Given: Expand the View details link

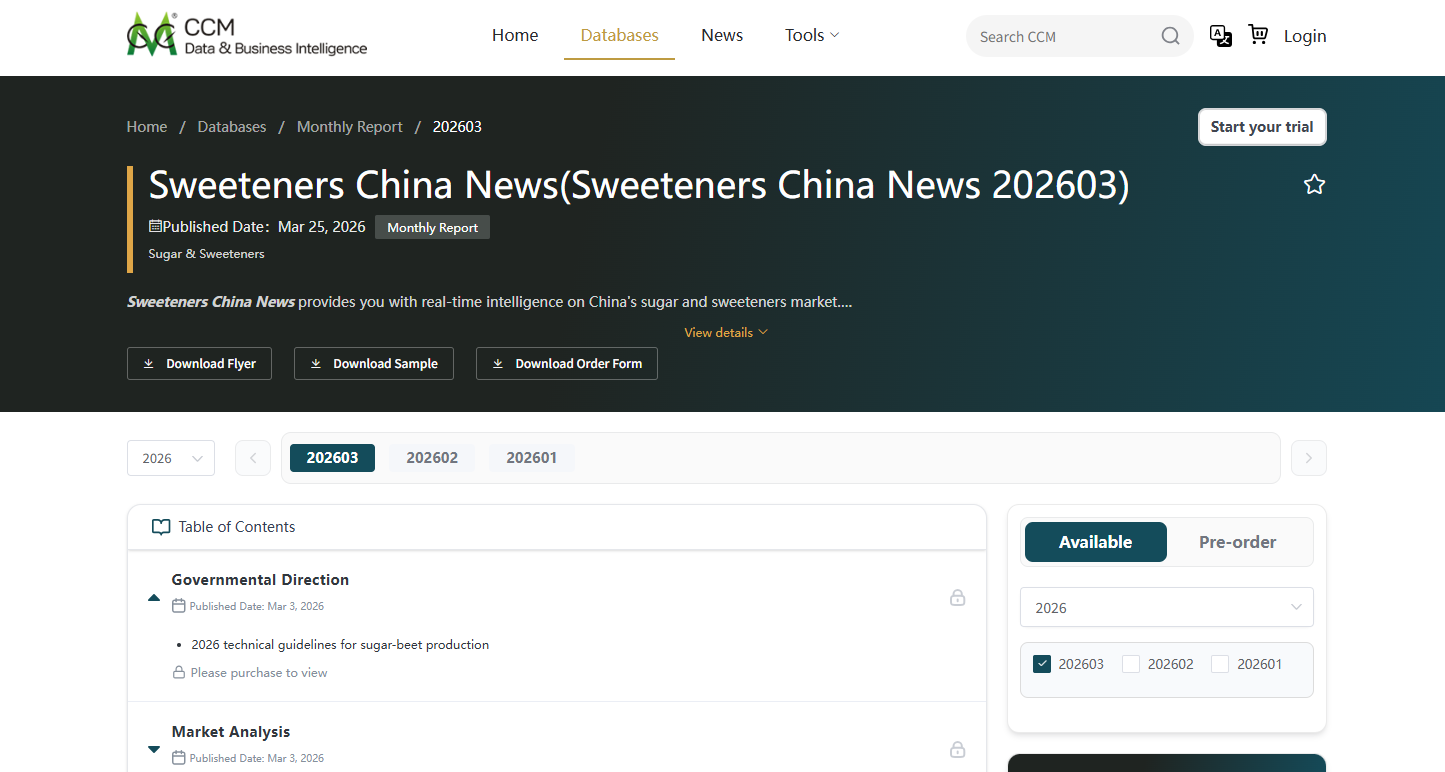Looking at the screenshot, I should 725,332.
